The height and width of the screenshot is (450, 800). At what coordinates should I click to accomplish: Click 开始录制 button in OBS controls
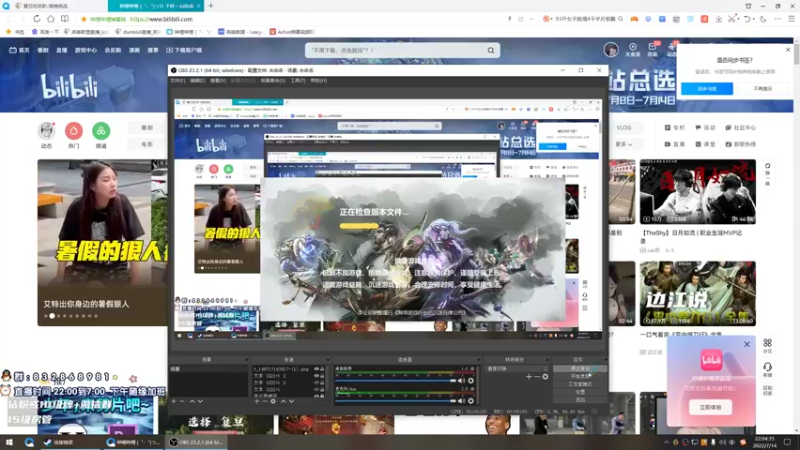click(x=580, y=376)
